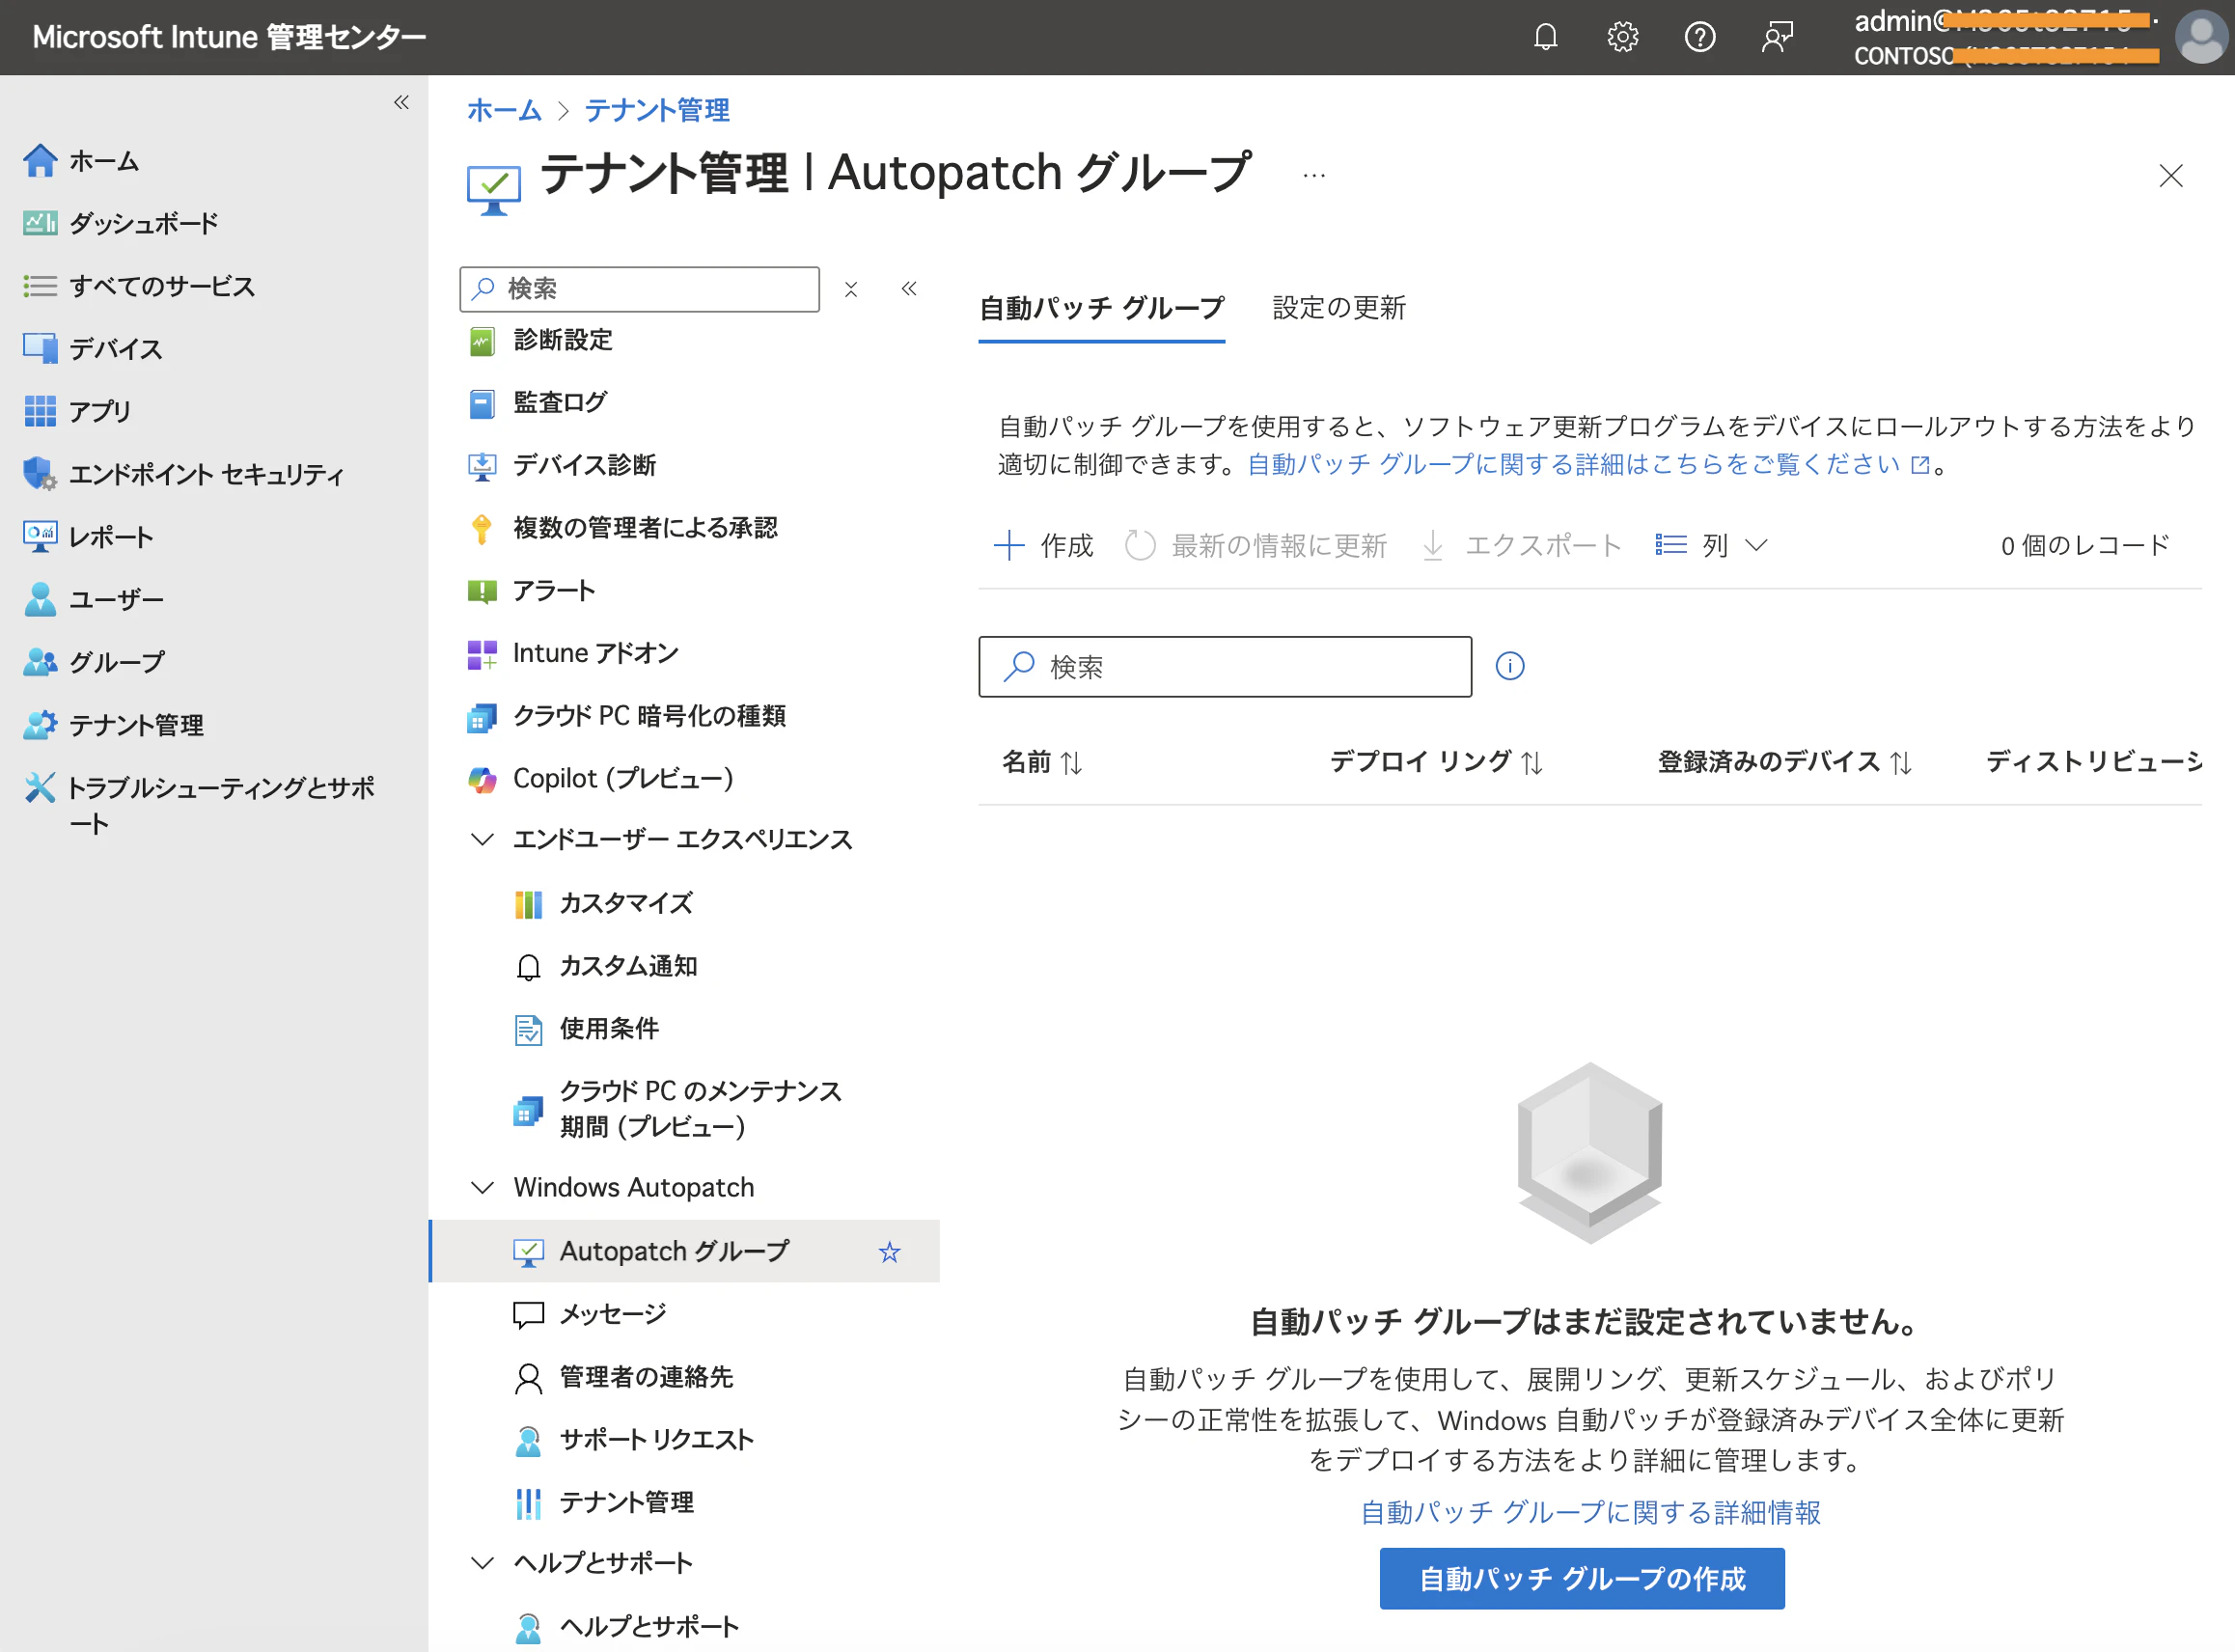Open ダッシュボード in left navigation
Image resolution: width=2235 pixels, height=1652 pixels.
121,223
